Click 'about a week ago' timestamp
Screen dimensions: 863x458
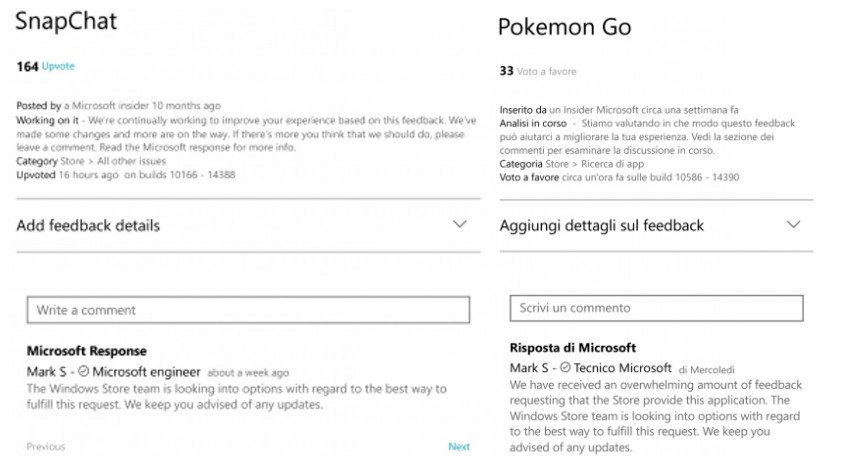pos(248,373)
